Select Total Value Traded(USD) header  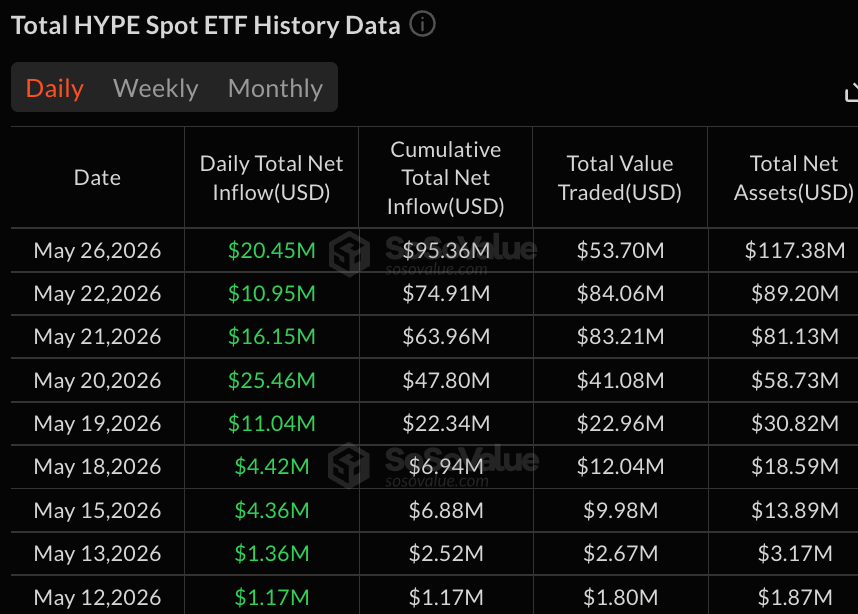point(620,178)
